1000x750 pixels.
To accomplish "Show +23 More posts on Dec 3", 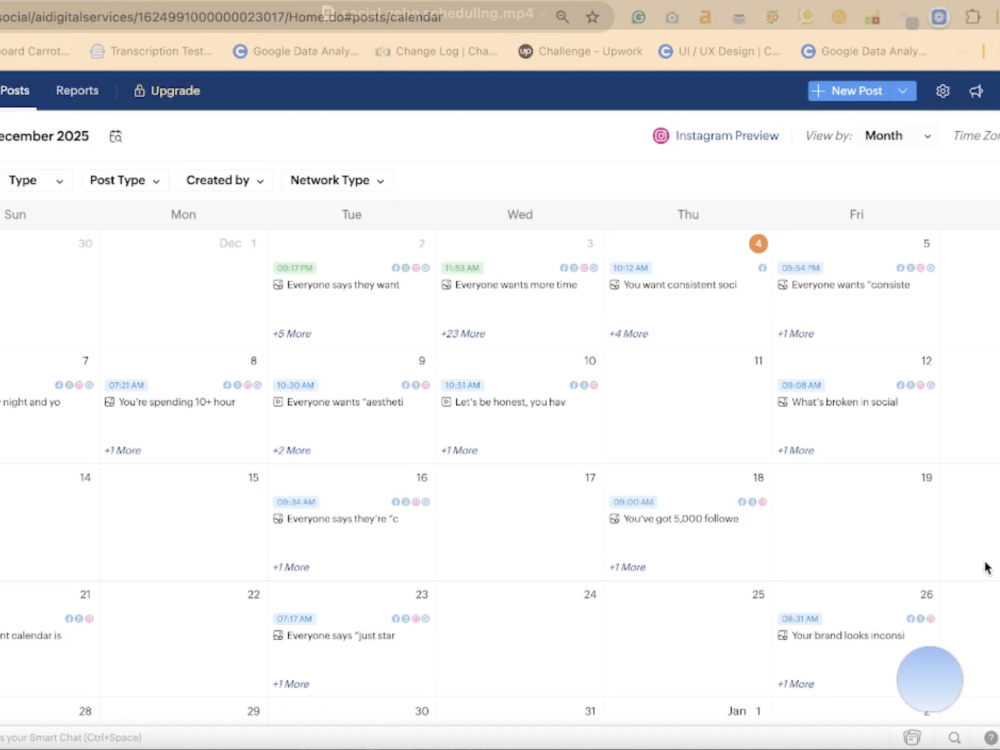I will (x=463, y=334).
